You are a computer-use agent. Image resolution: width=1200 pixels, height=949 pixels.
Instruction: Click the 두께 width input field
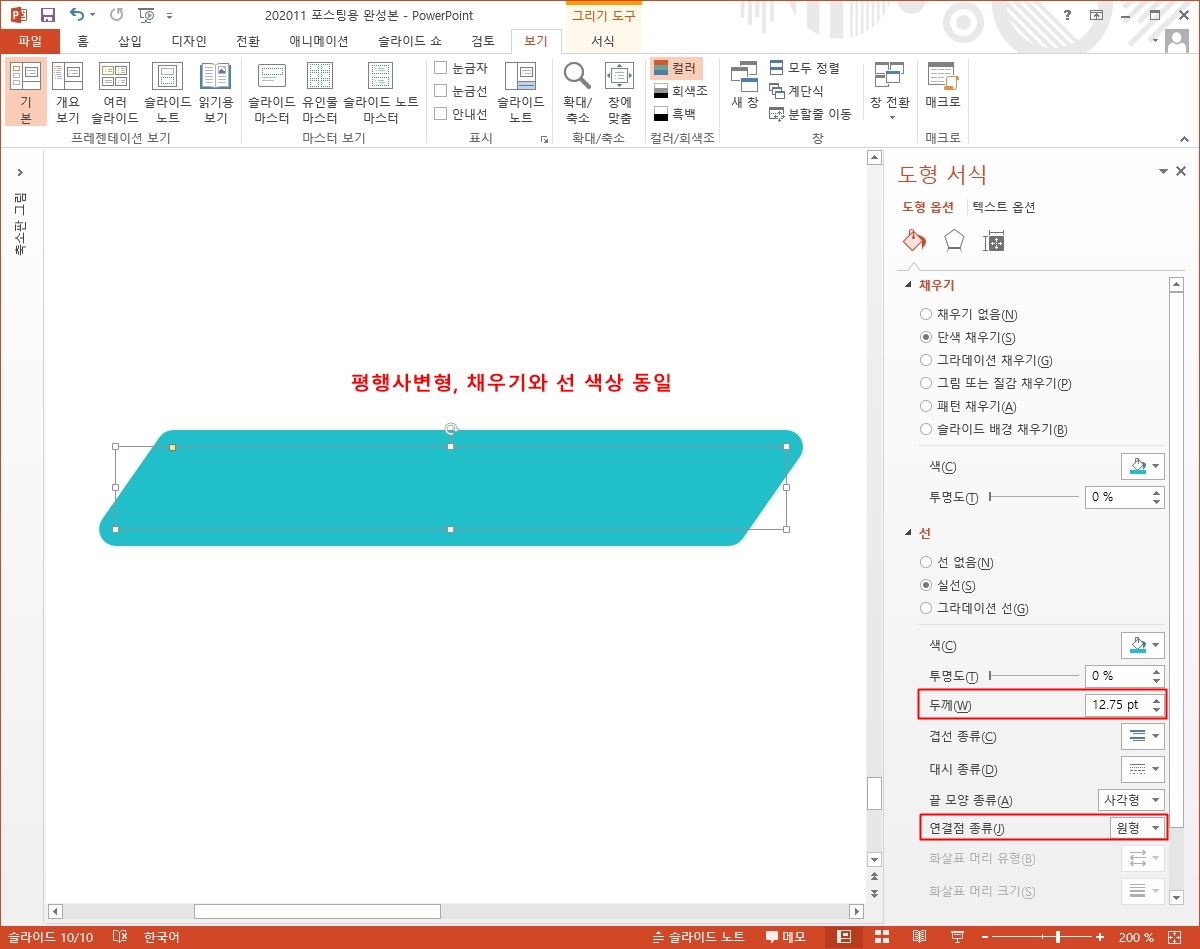pos(1117,705)
